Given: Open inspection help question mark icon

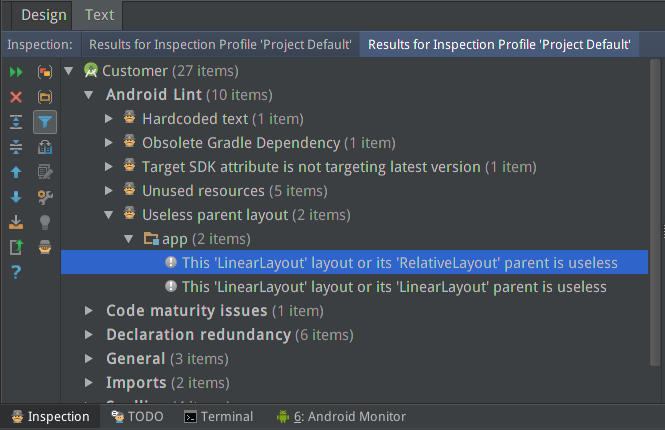Looking at the screenshot, I should [x=16, y=272].
